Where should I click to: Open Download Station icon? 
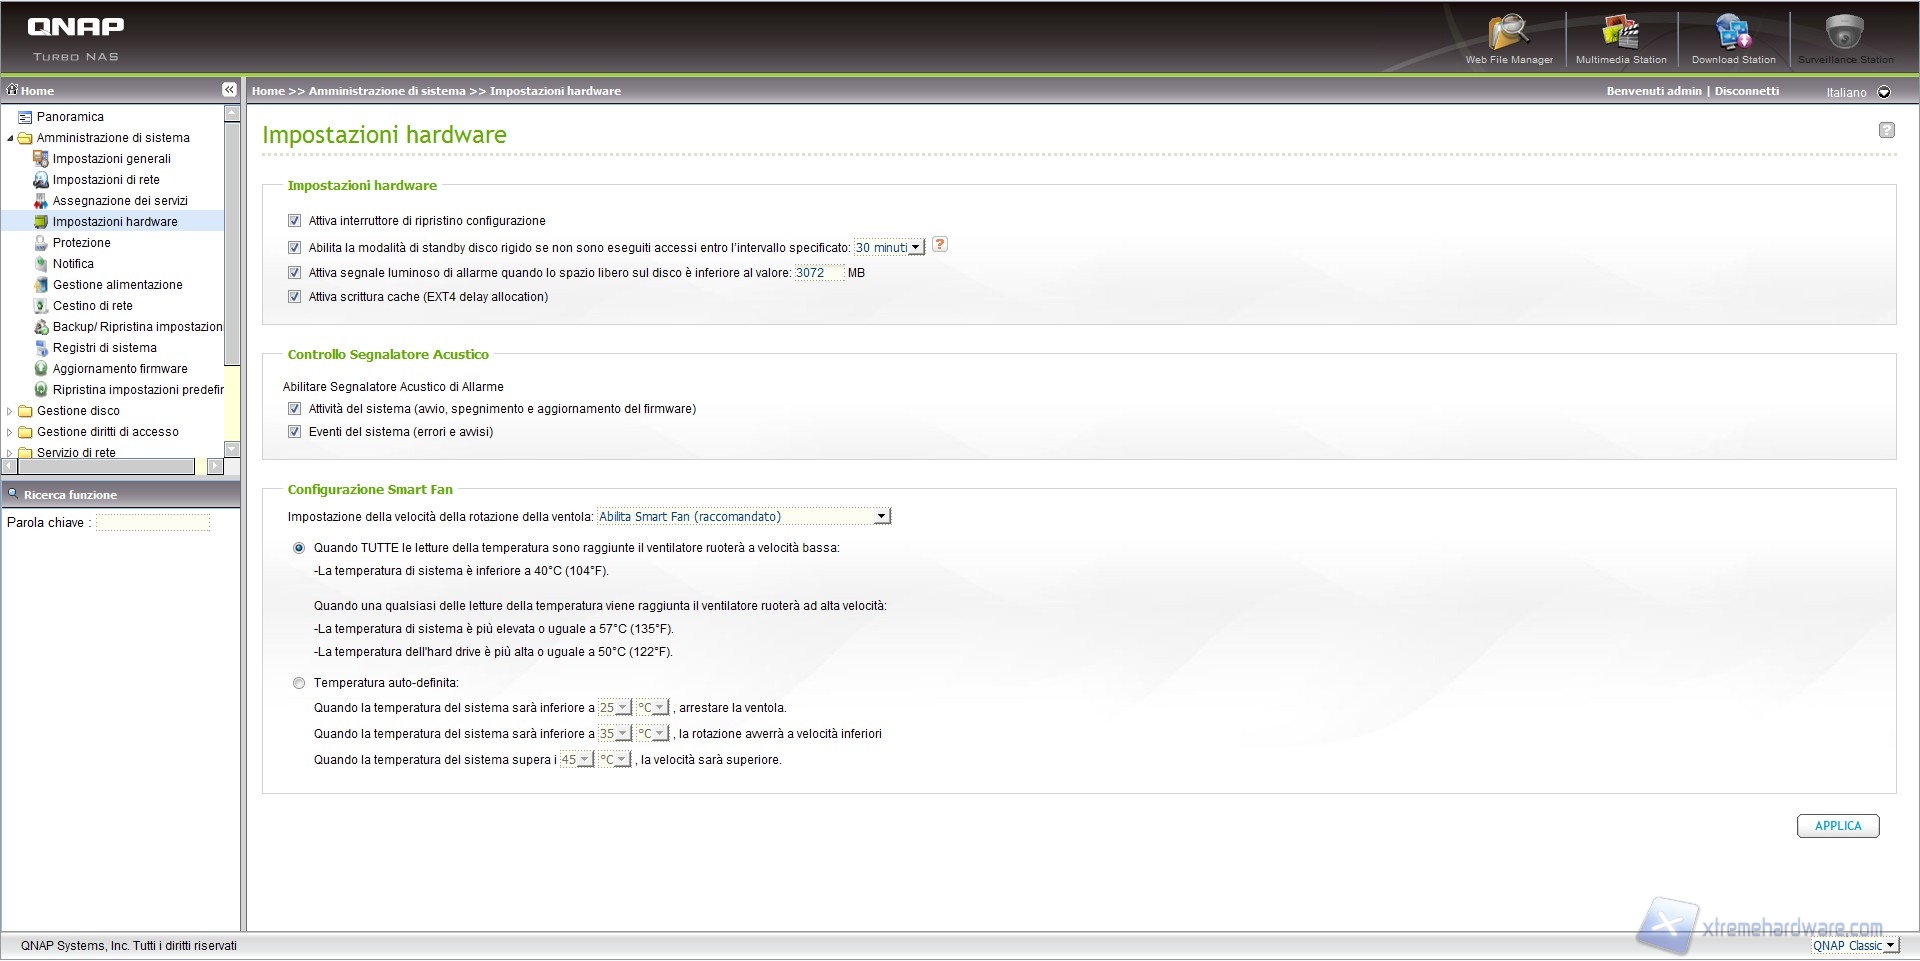[x=1733, y=35]
